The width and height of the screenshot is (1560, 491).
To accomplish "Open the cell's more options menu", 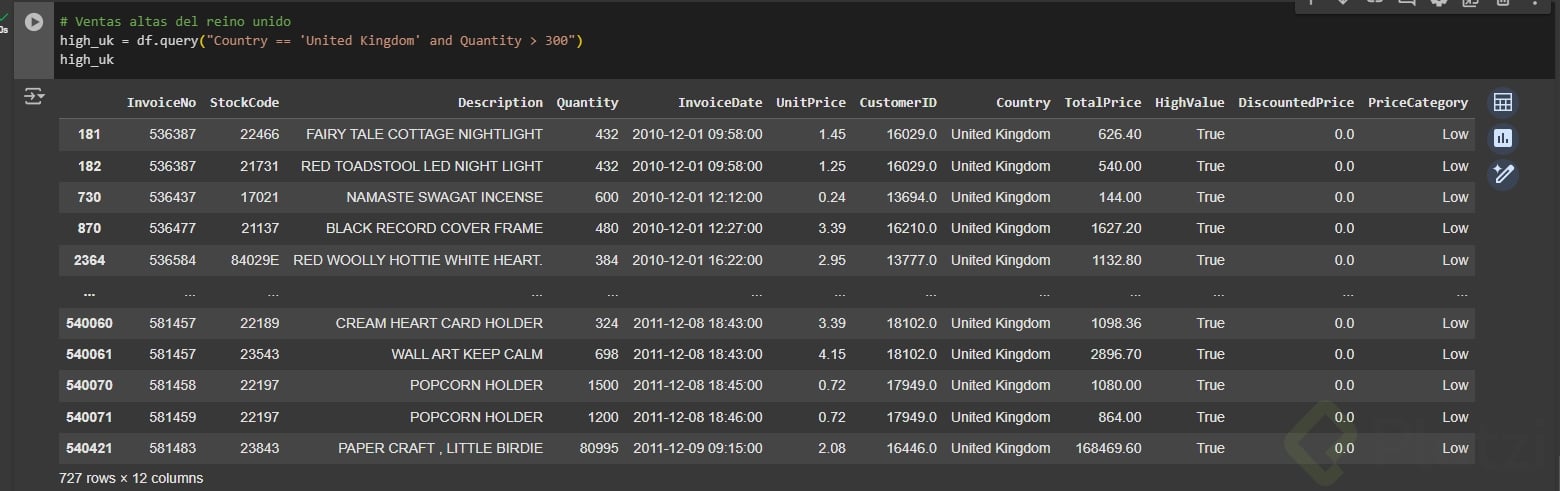I will pyautogui.click(x=1534, y=3).
